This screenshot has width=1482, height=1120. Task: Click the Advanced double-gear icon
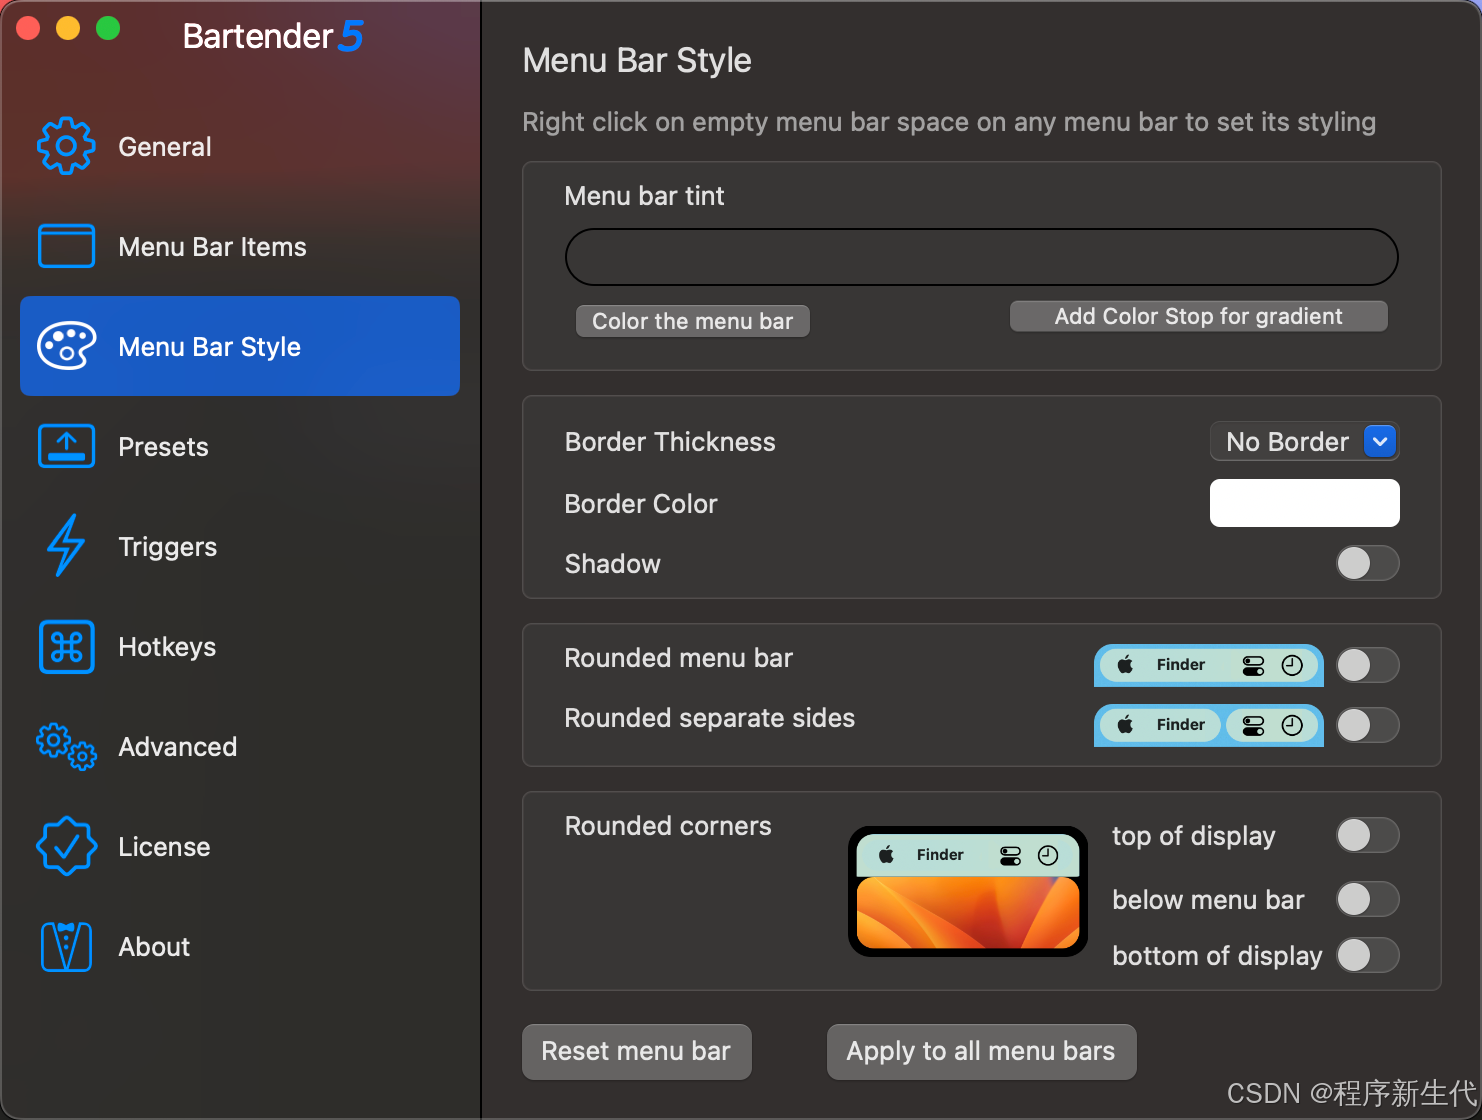(66, 746)
